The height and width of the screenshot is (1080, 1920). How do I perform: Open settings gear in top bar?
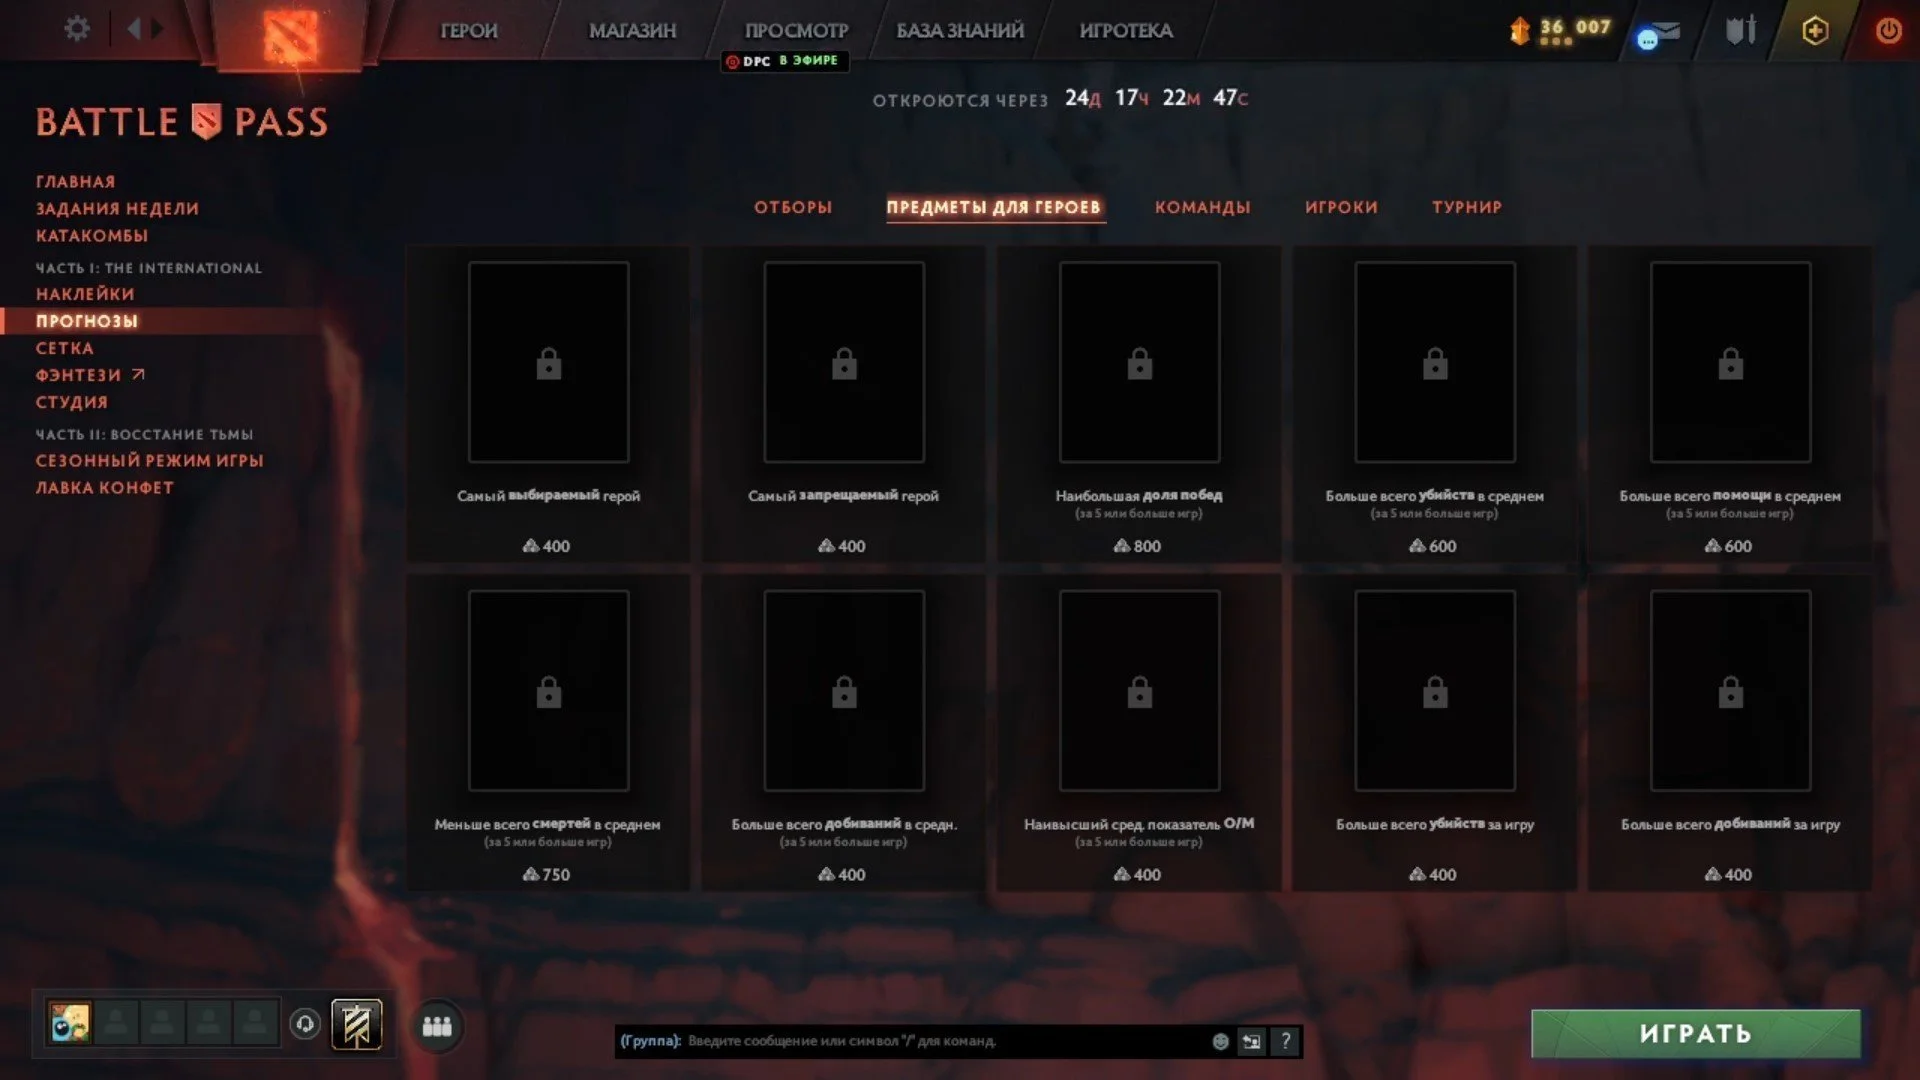coord(77,29)
